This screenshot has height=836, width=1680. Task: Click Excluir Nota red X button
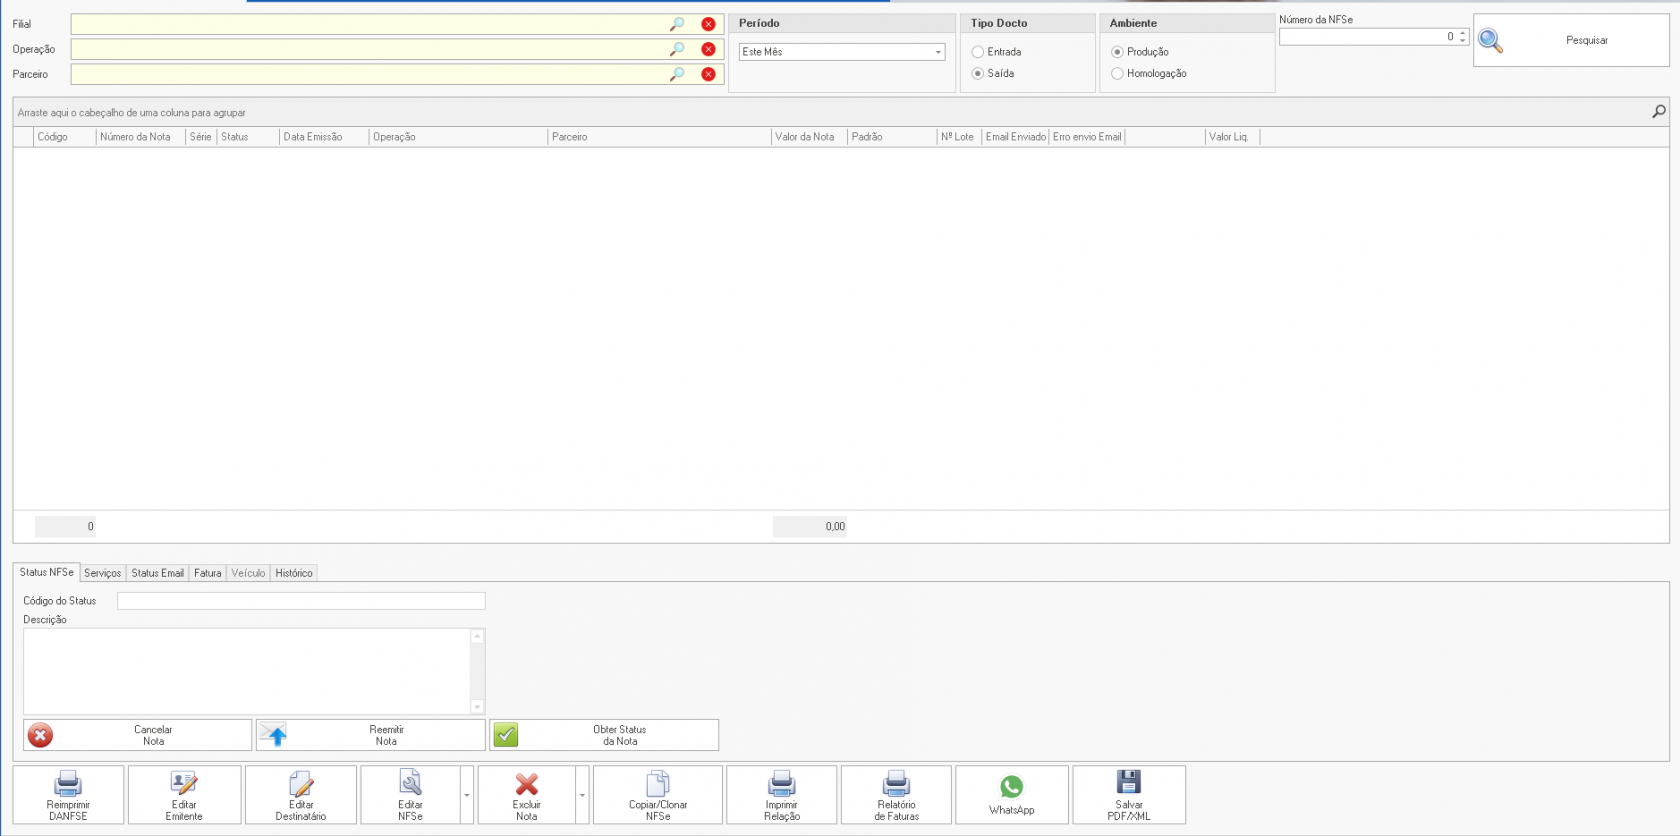click(526, 795)
